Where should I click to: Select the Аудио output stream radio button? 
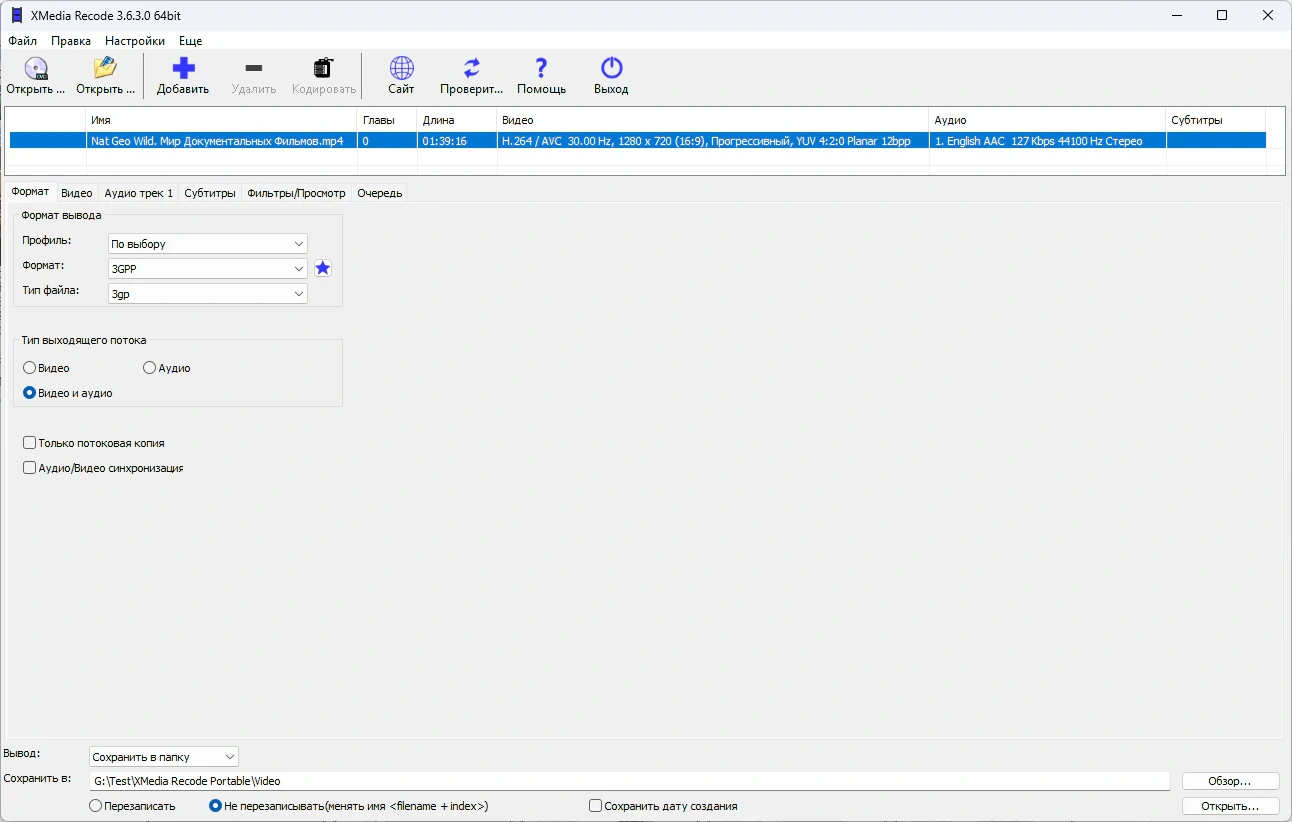coord(149,368)
